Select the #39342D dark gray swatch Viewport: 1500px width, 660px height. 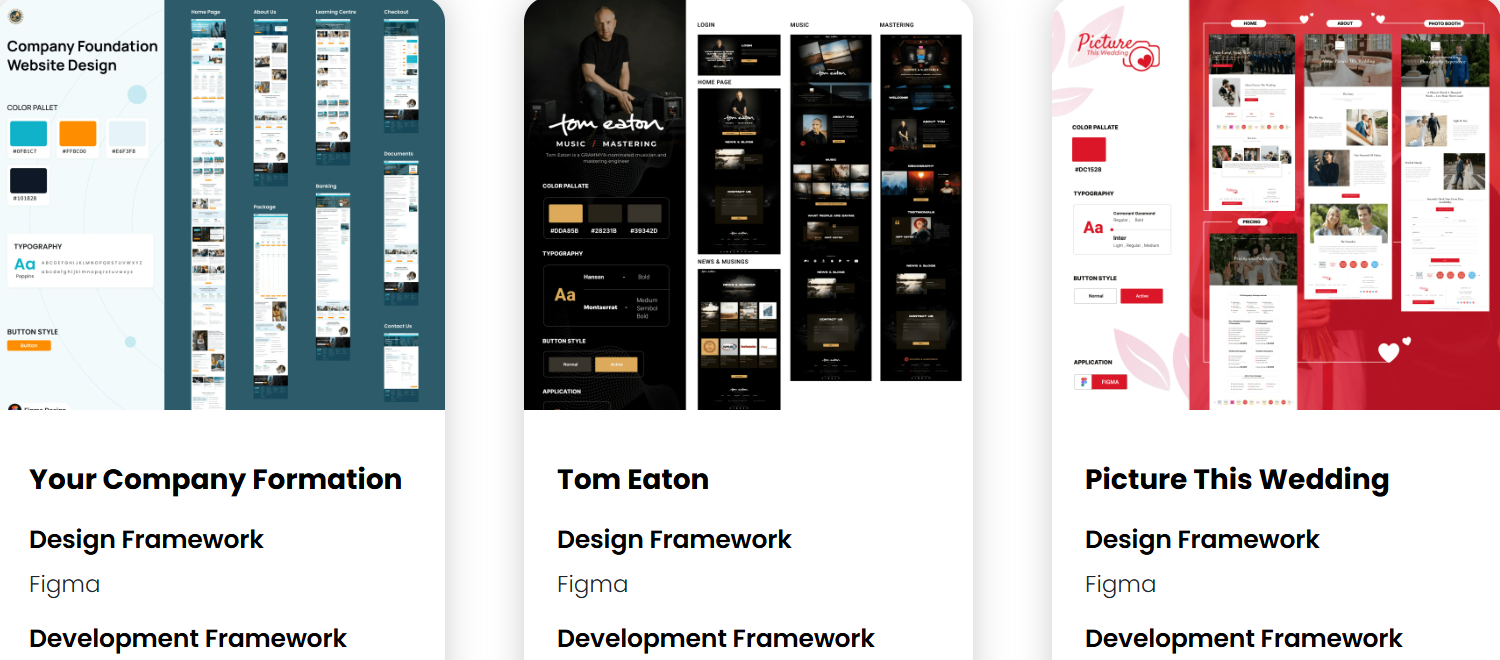tap(644, 213)
